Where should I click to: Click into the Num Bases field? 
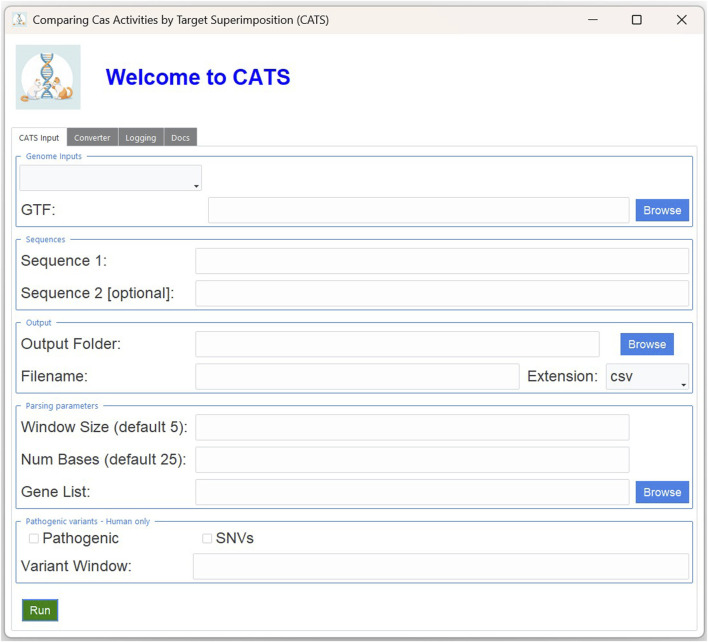(412, 460)
